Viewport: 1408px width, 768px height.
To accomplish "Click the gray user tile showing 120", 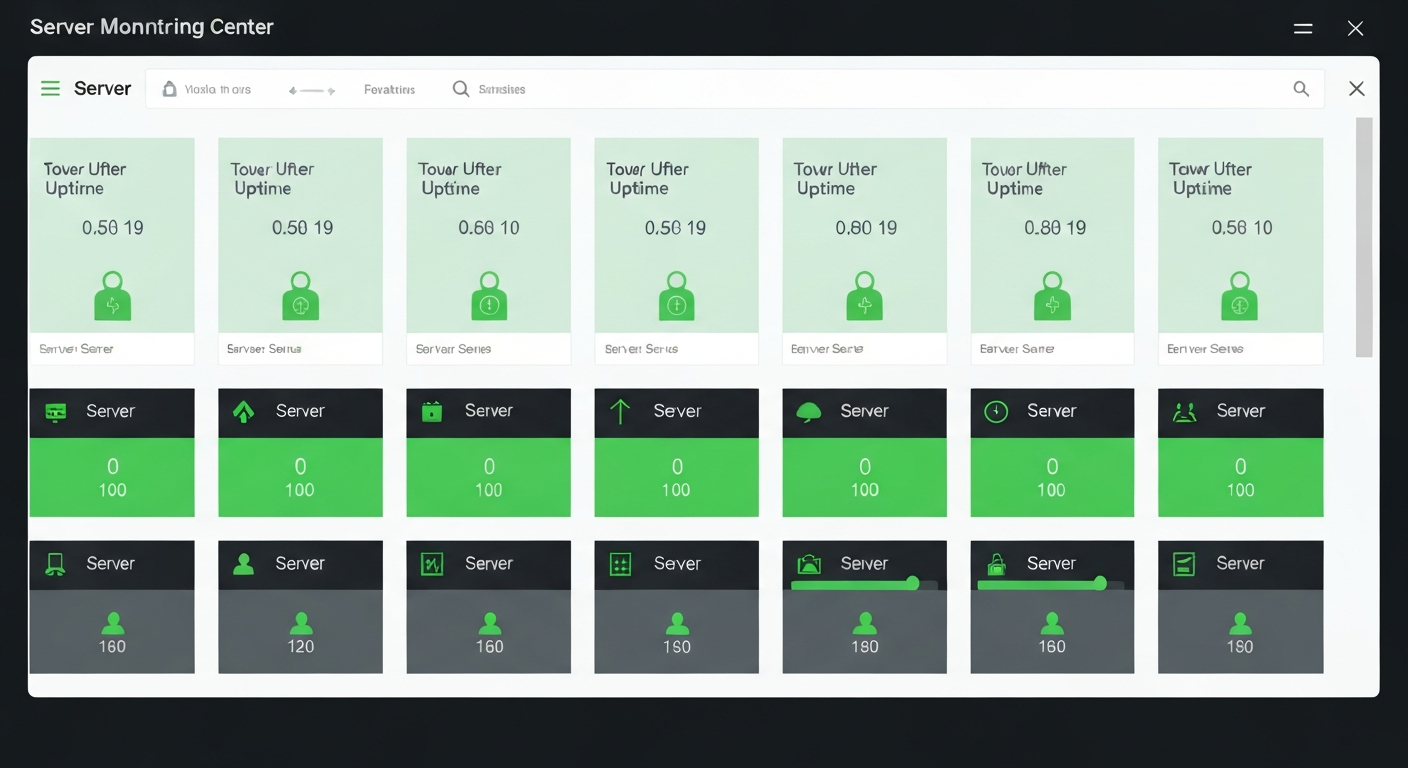I will (300, 631).
